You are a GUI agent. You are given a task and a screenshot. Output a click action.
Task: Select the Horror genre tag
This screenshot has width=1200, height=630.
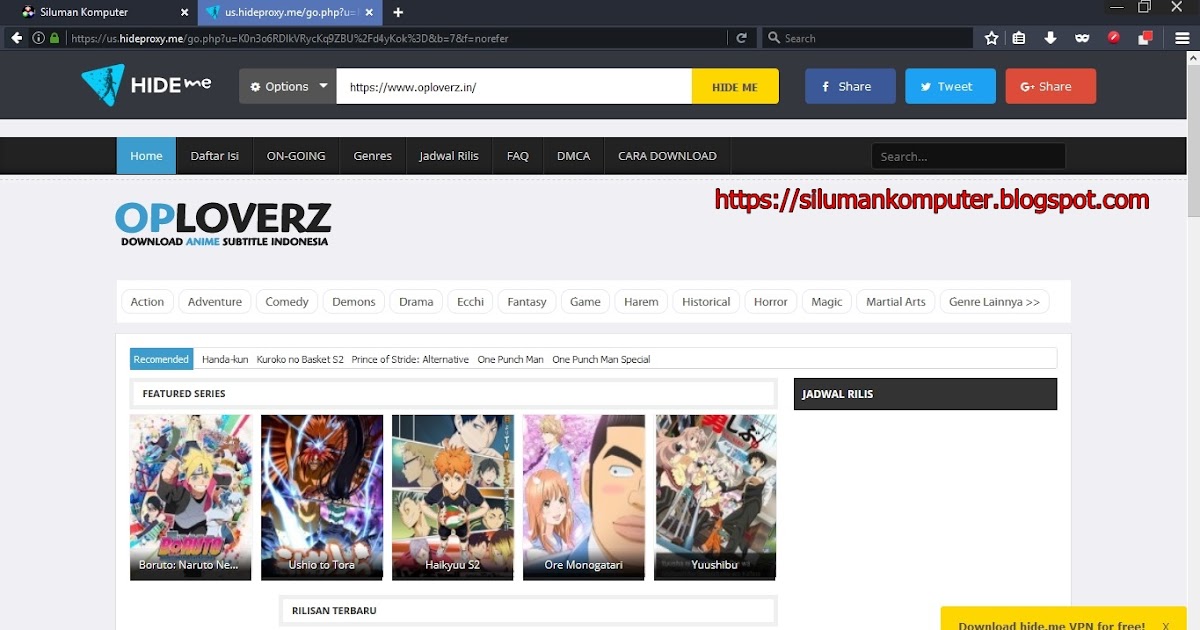click(x=771, y=302)
